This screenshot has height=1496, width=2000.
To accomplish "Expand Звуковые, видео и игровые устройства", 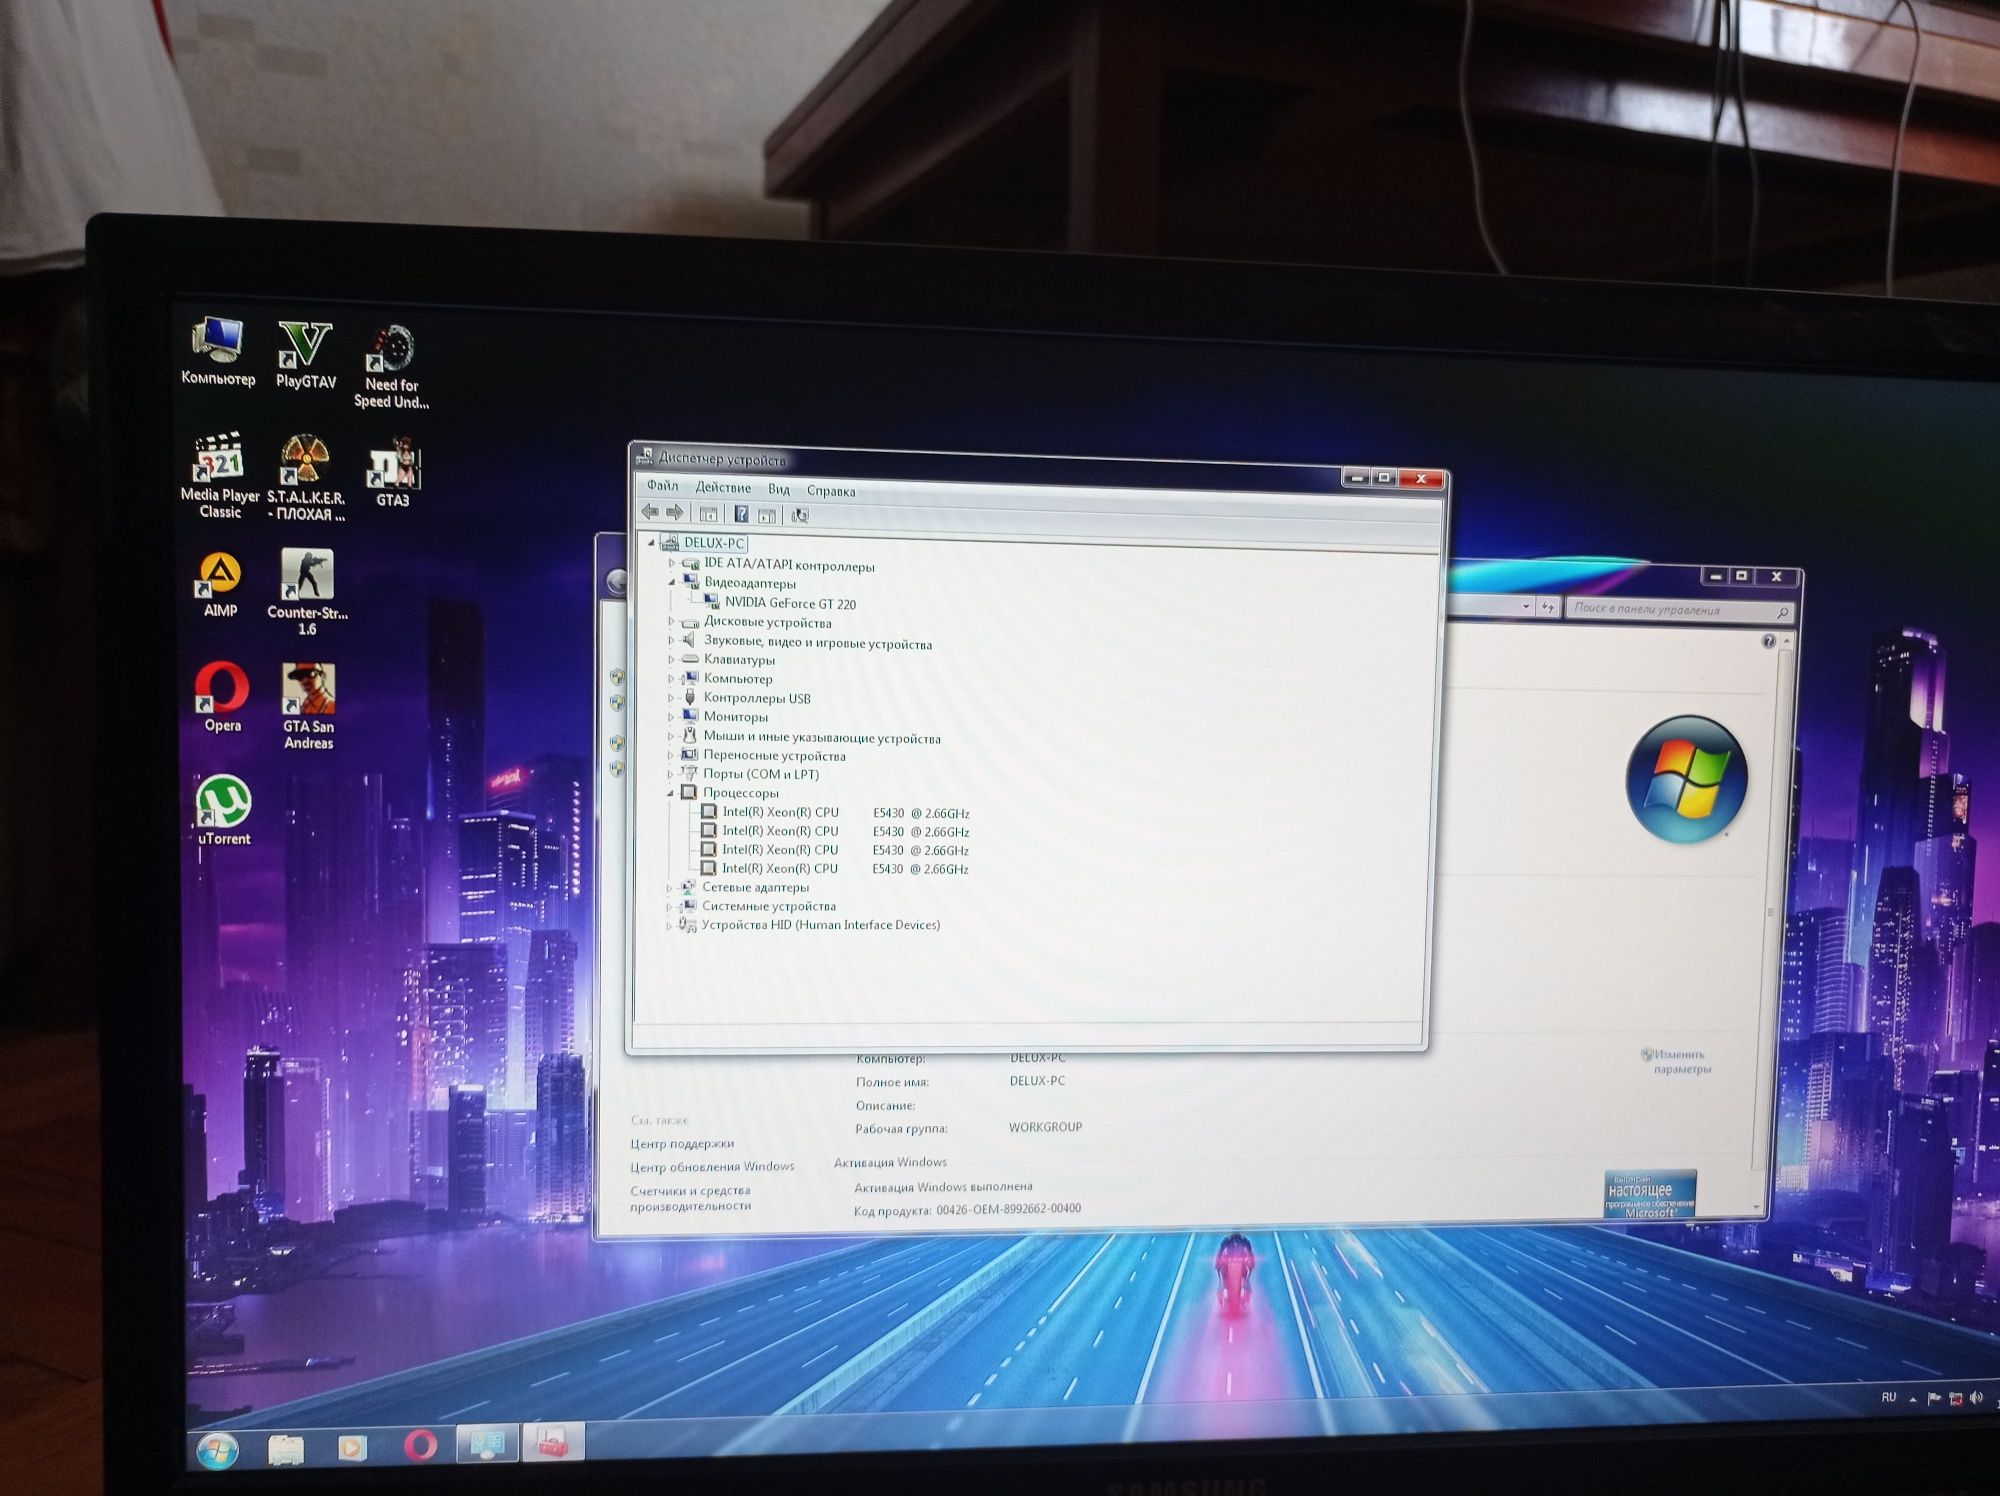I will (672, 640).
